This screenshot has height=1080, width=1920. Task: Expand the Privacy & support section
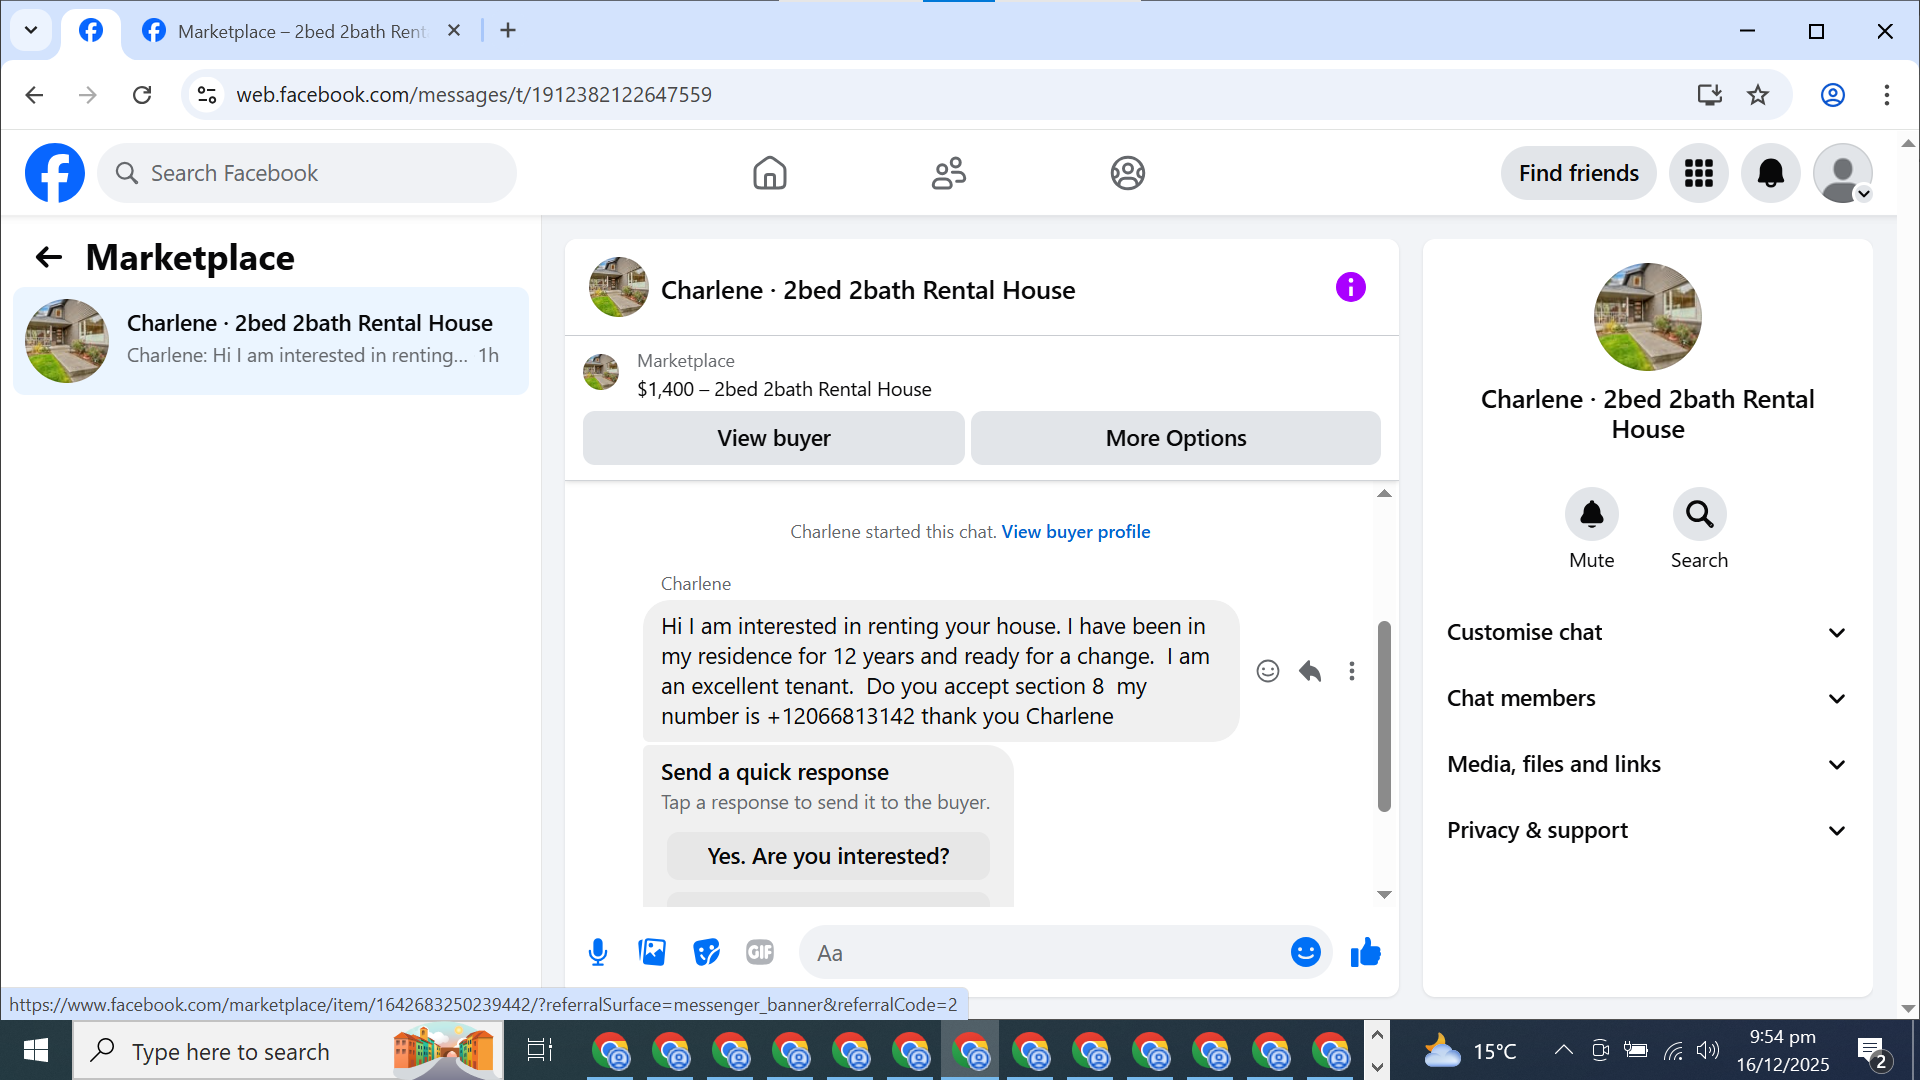click(x=1647, y=831)
